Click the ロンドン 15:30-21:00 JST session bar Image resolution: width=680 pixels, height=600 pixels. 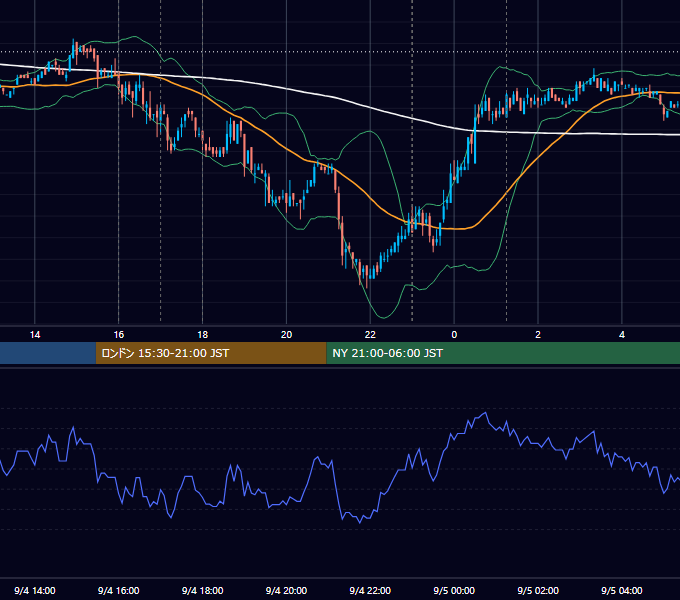point(211,353)
